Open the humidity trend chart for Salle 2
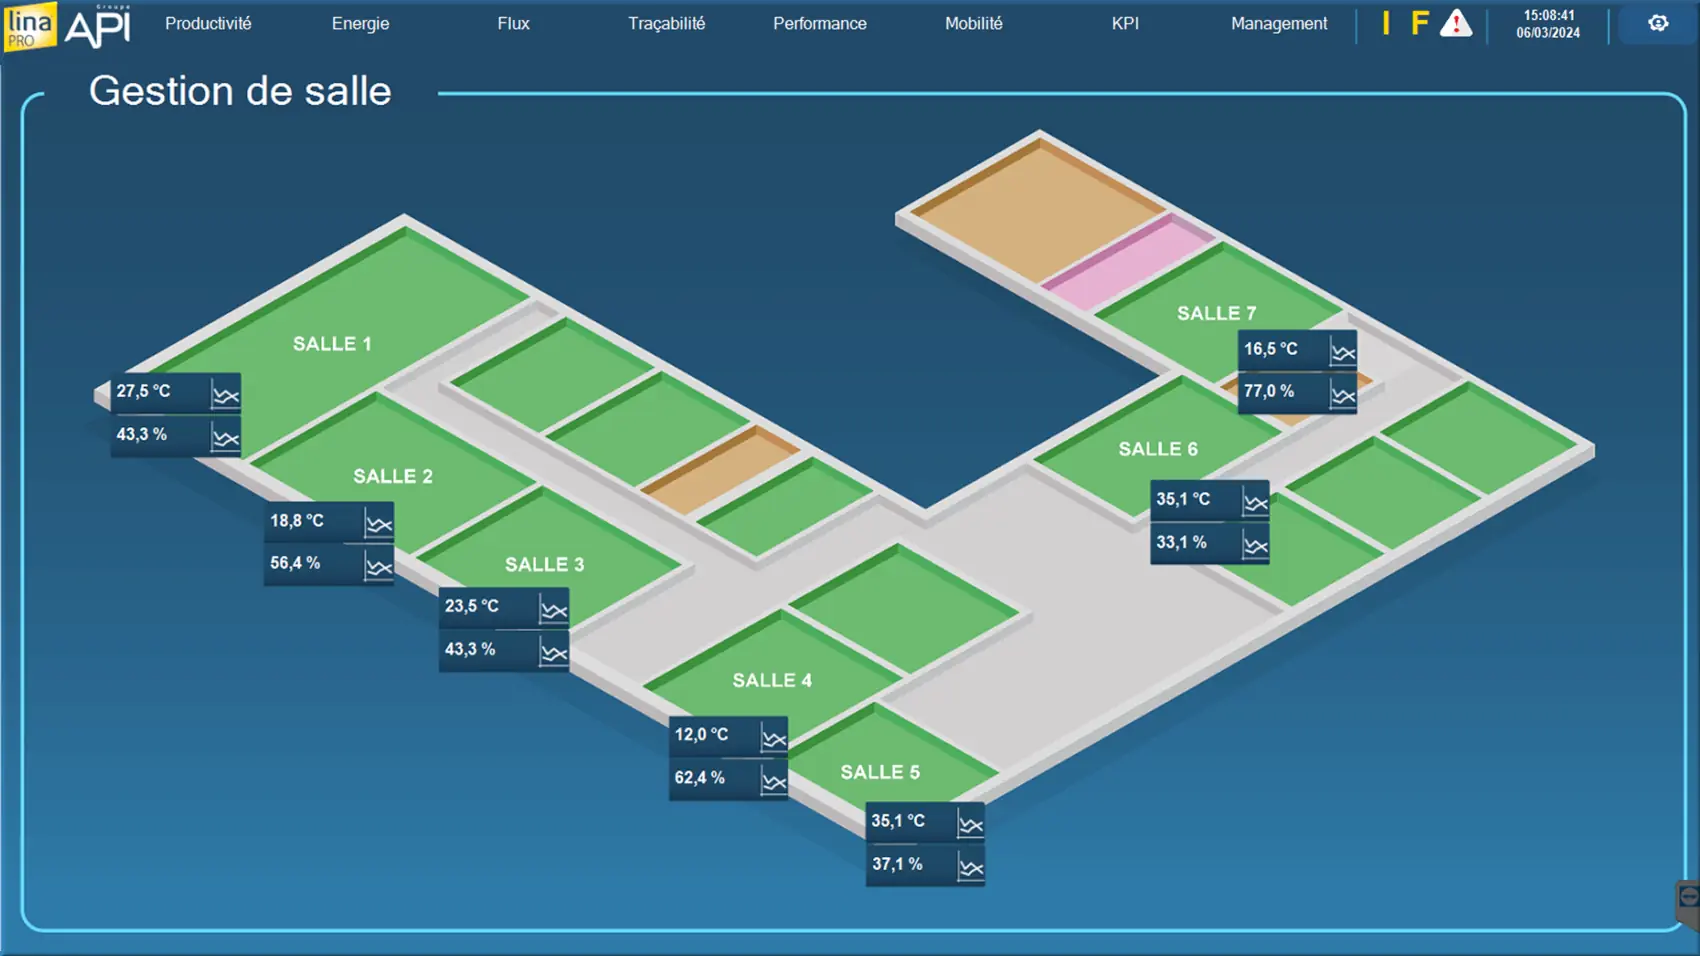Image resolution: width=1700 pixels, height=956 pixels. (x=378, y=567)
